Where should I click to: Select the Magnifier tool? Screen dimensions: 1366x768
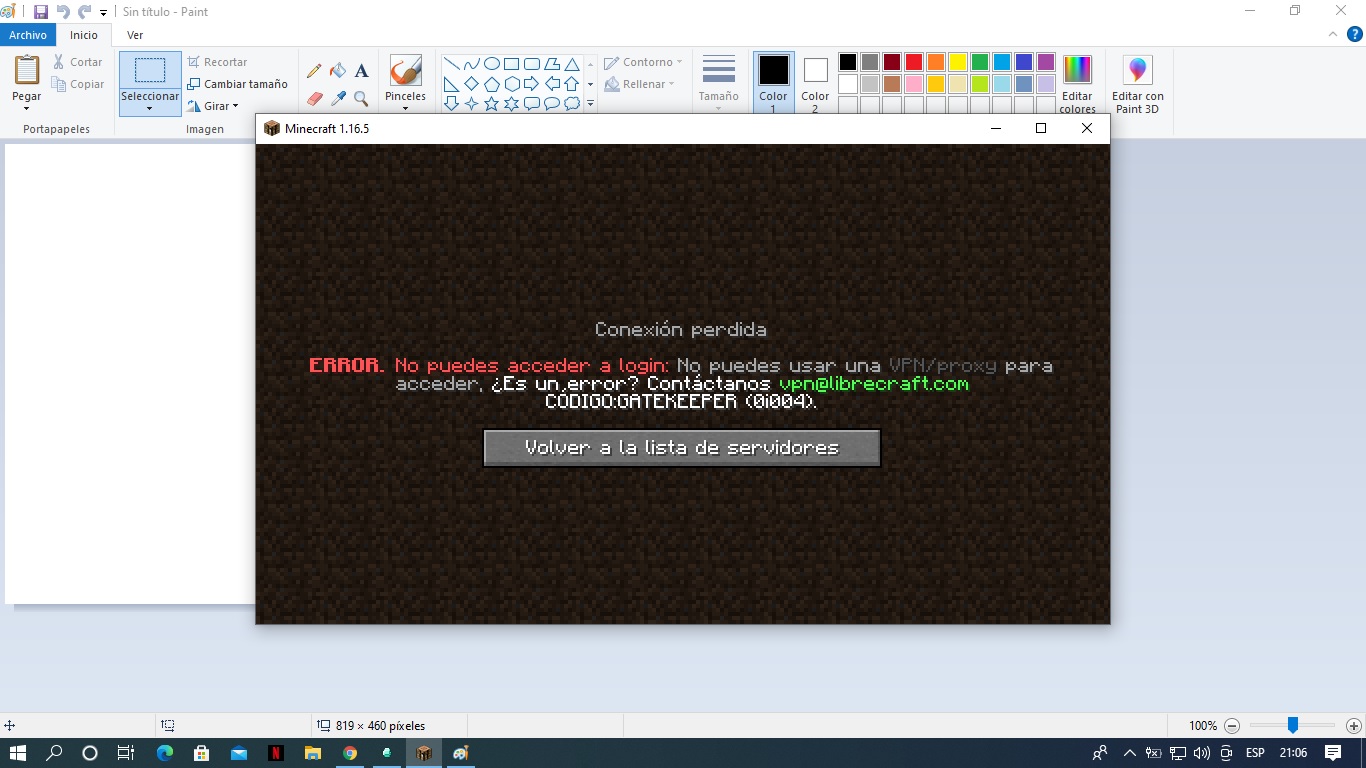[362, 99]
